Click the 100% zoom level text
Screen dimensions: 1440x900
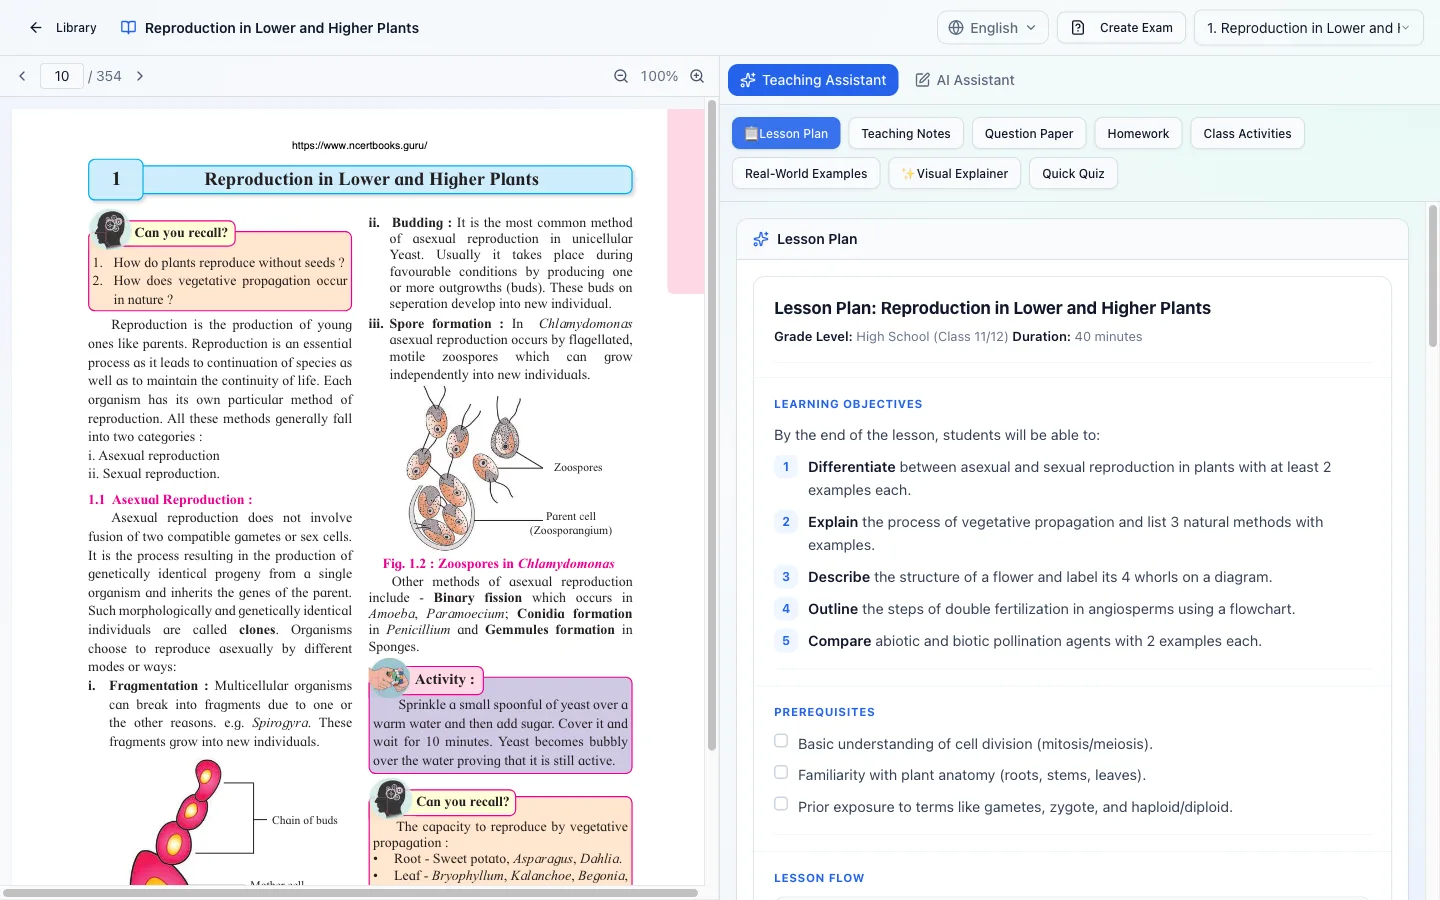point(659,76)
